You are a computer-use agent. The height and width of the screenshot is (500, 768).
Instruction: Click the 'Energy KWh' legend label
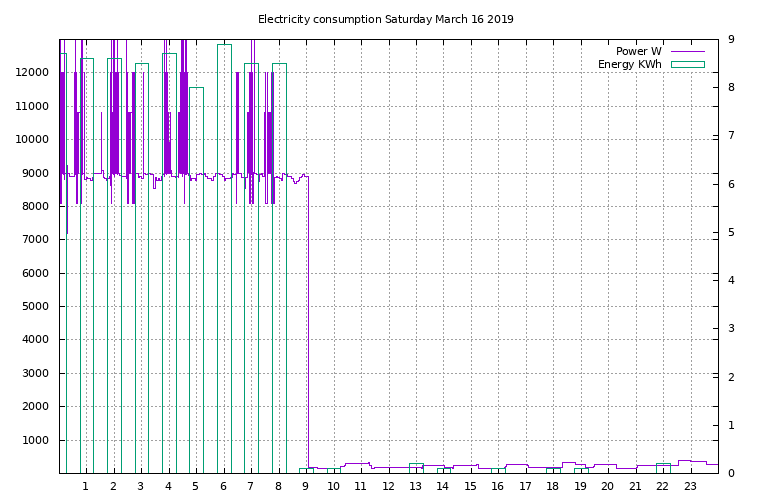click(x=629, y=65)
